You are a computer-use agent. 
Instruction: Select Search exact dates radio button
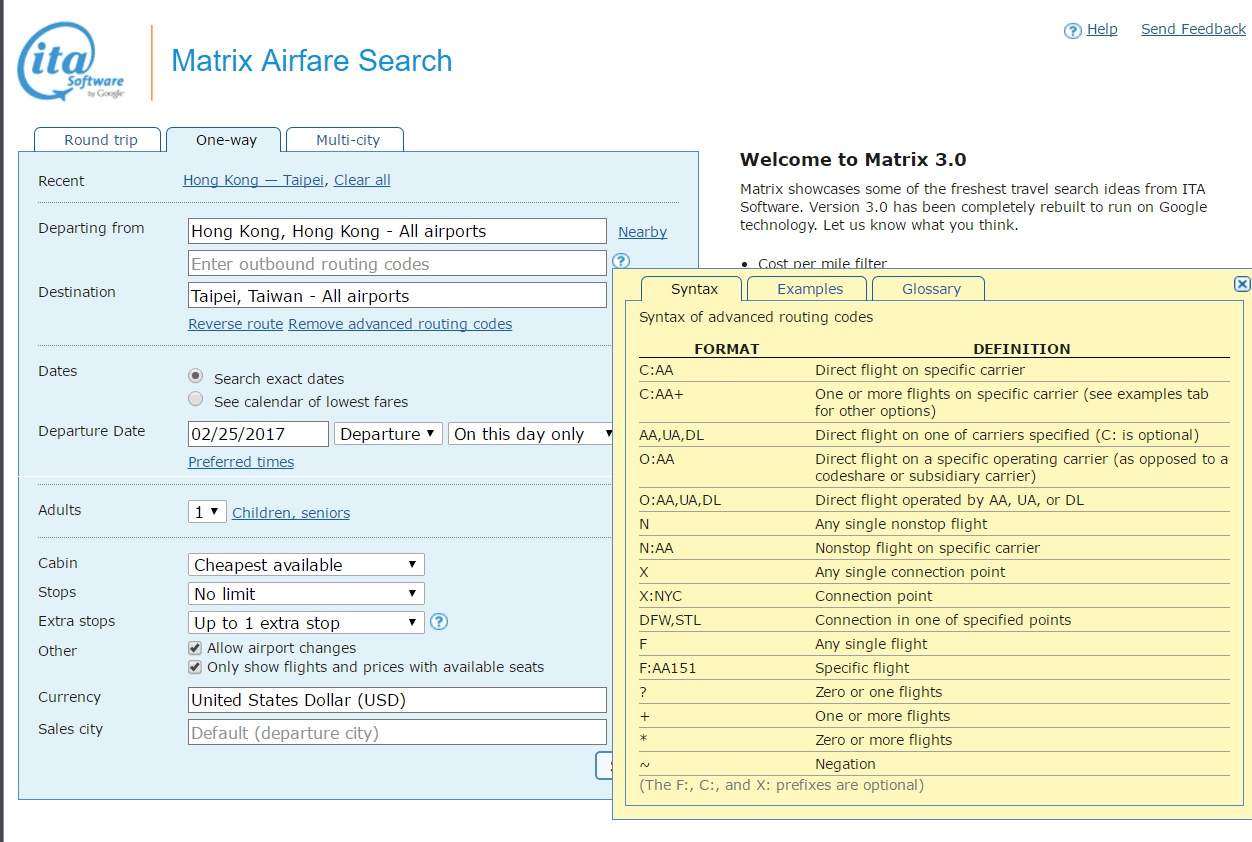tap(196, 376)
